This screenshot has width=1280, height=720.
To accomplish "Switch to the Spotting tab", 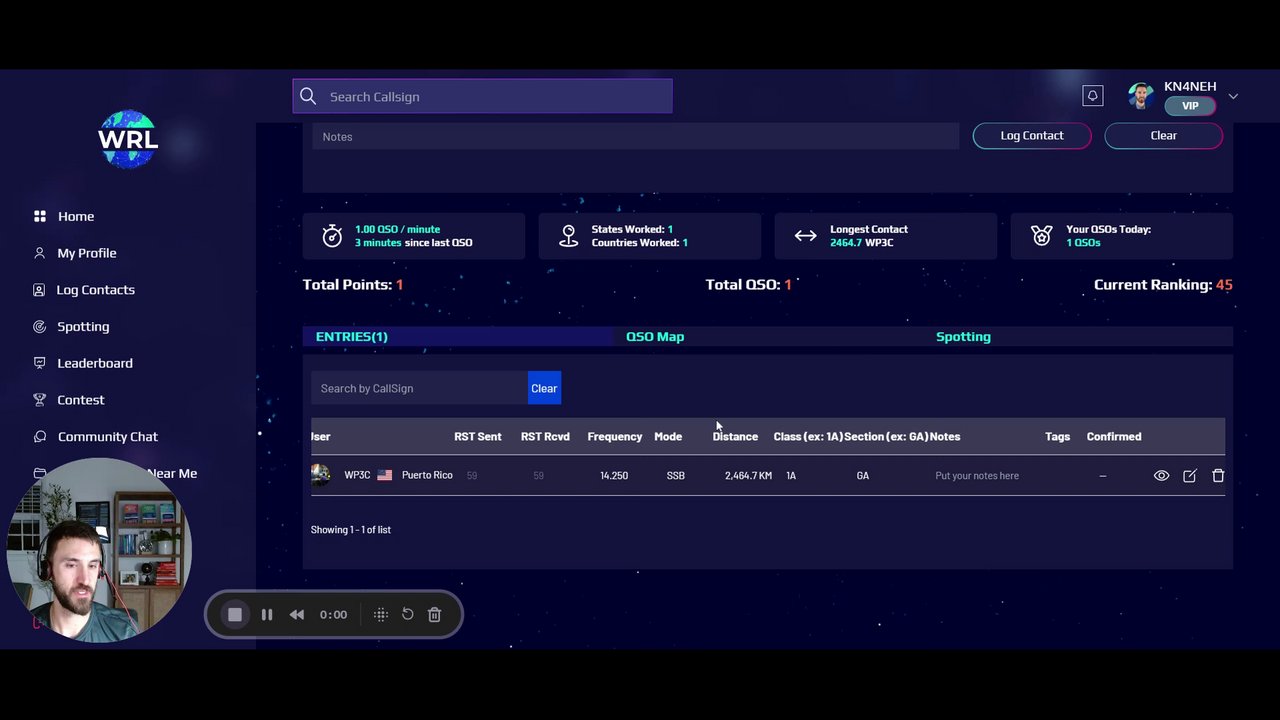I will pos(963,336).
